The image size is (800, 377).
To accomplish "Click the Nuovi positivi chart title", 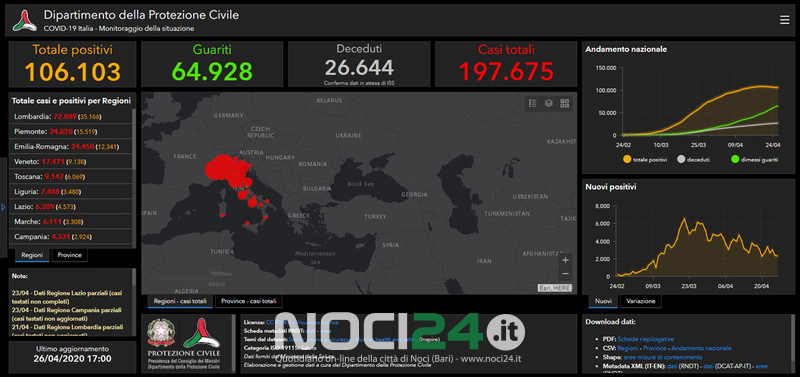I will click(611, 187).
